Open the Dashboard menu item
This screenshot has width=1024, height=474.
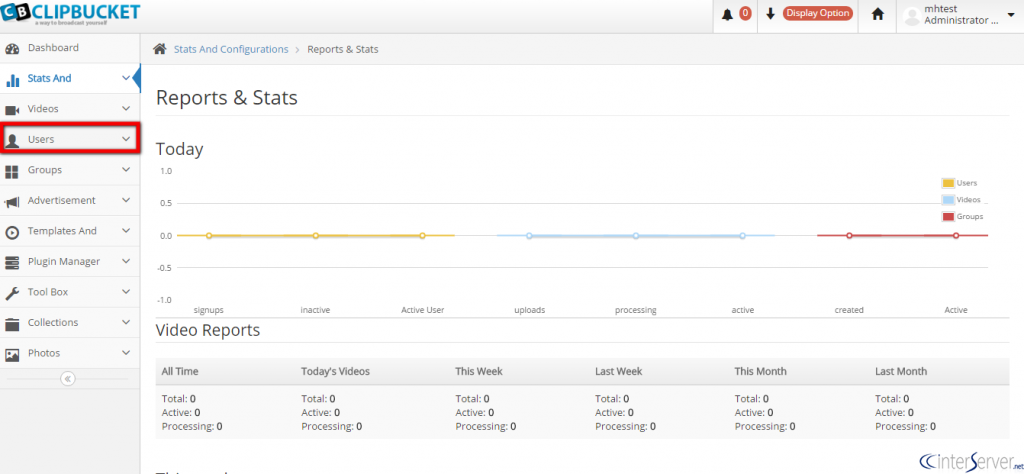coord(70,48)
